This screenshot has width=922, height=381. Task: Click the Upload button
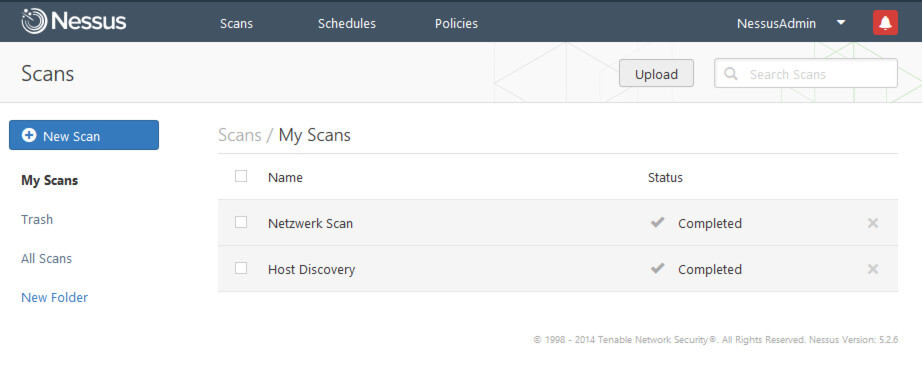click(656, 73)
